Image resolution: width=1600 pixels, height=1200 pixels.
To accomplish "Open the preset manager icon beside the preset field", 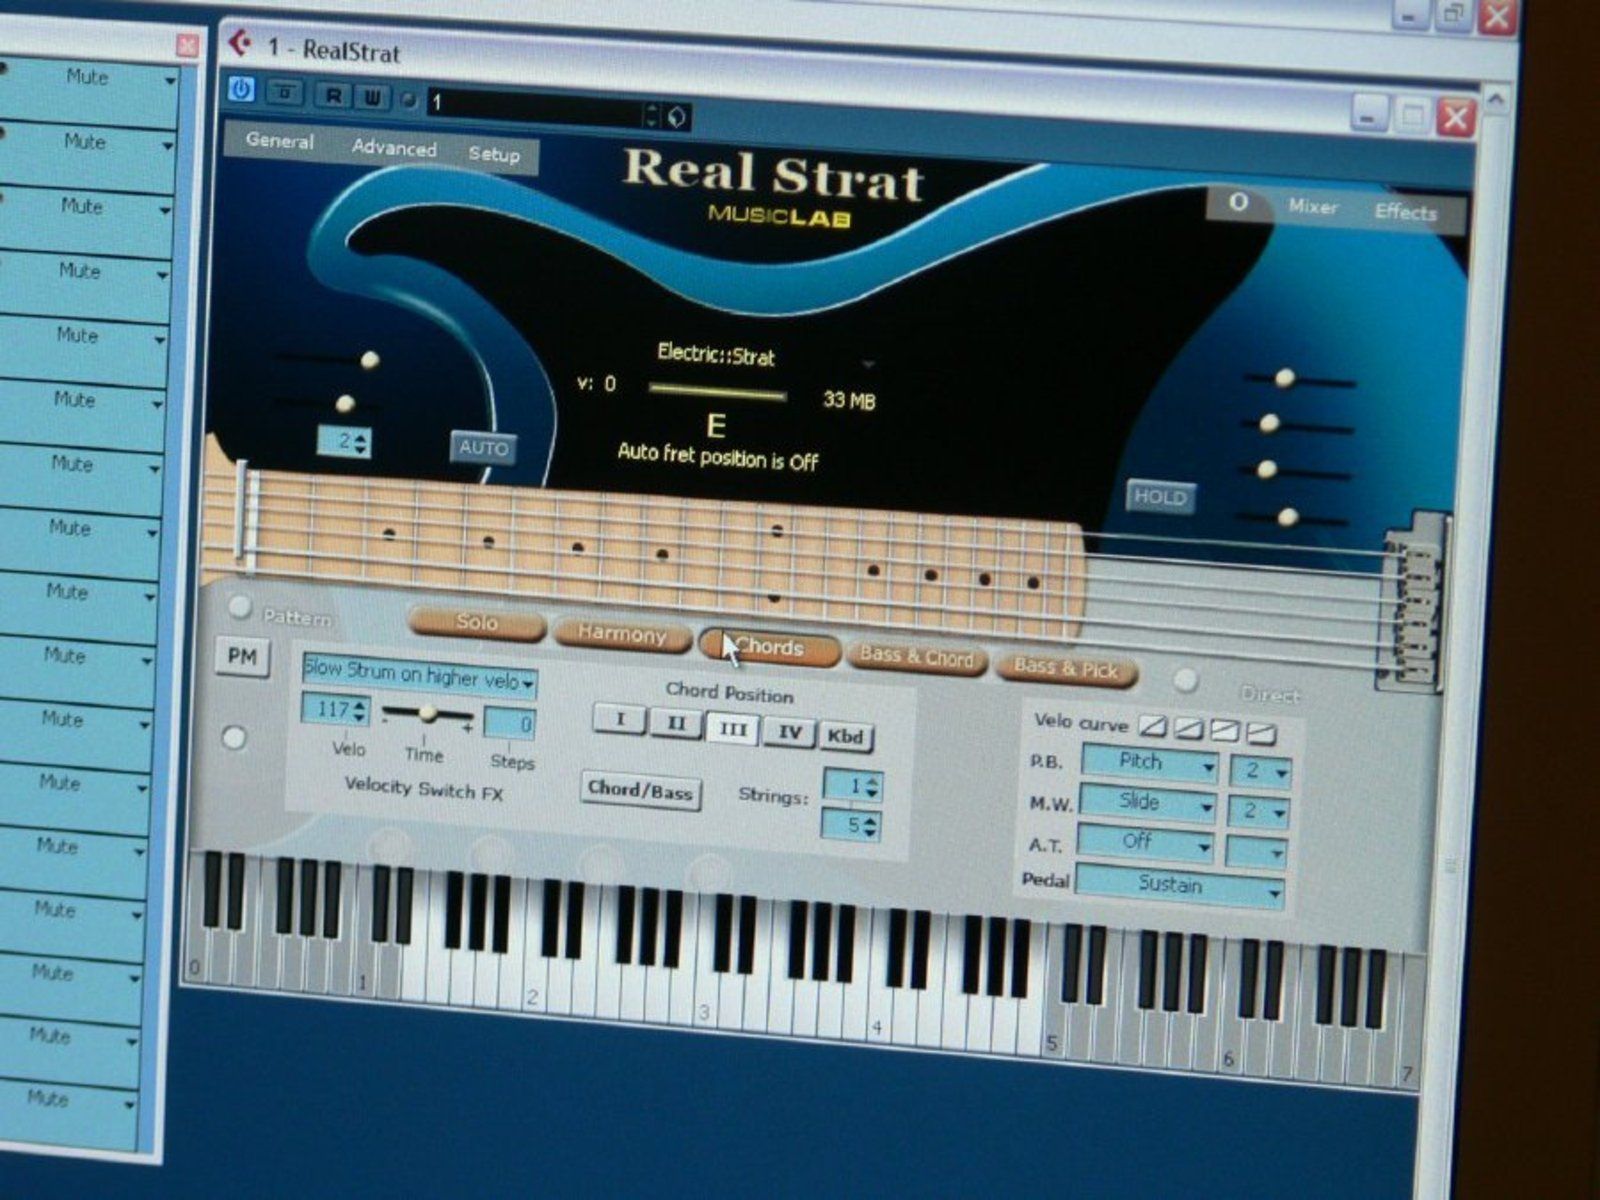I will coord(677,117).
